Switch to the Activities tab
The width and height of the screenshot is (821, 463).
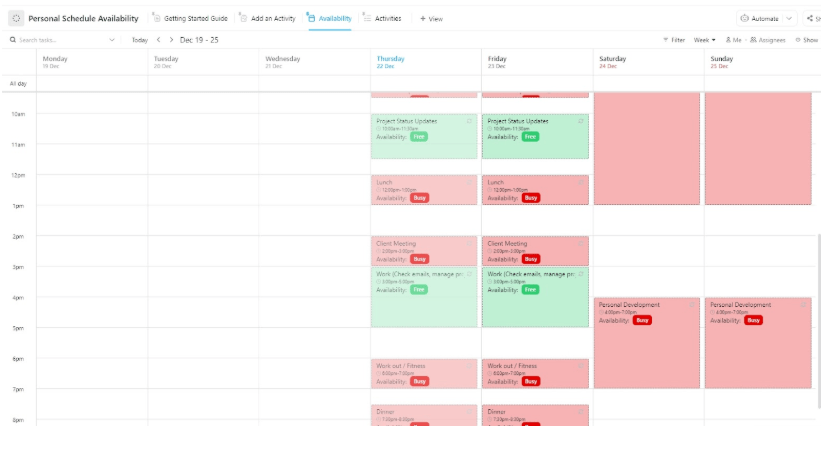[x=382, y=18]
